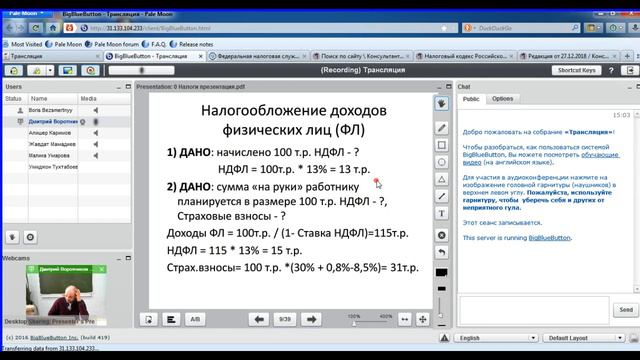Open the Pale Moon application menu
The image size is (640, 360).
(26, 13)
